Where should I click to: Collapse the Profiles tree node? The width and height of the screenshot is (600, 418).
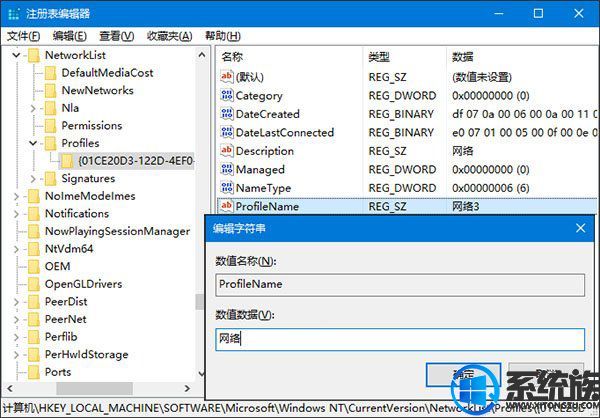(x=33, y=144)
